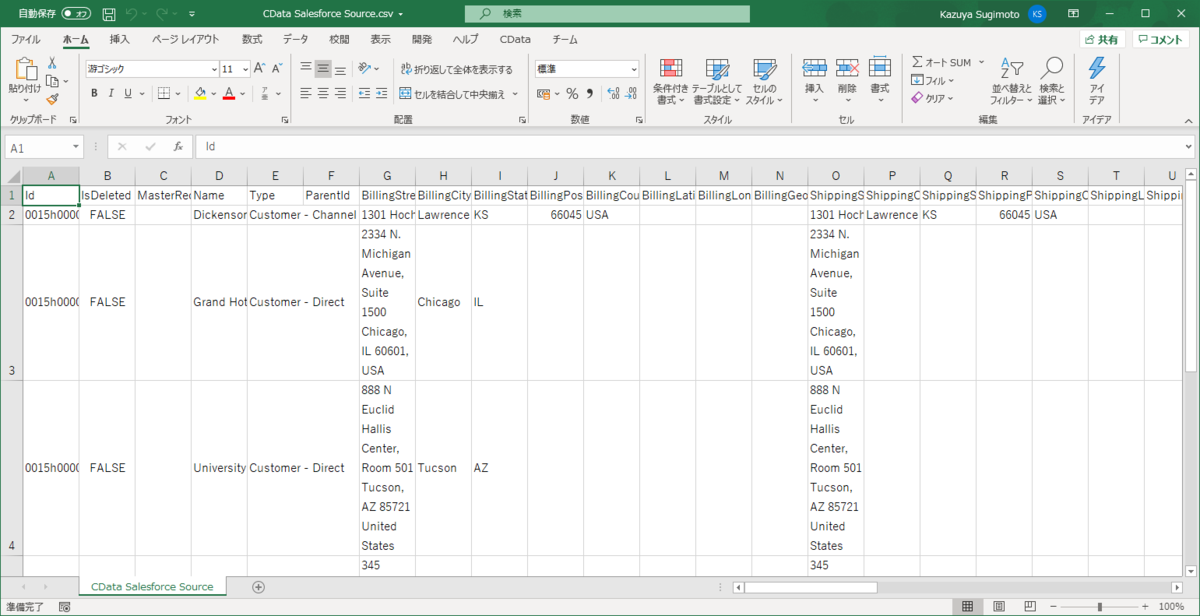Click the cell borders icon
Image resolution: width=1200 pixels, height=616 pixels.
coord(164,93)
